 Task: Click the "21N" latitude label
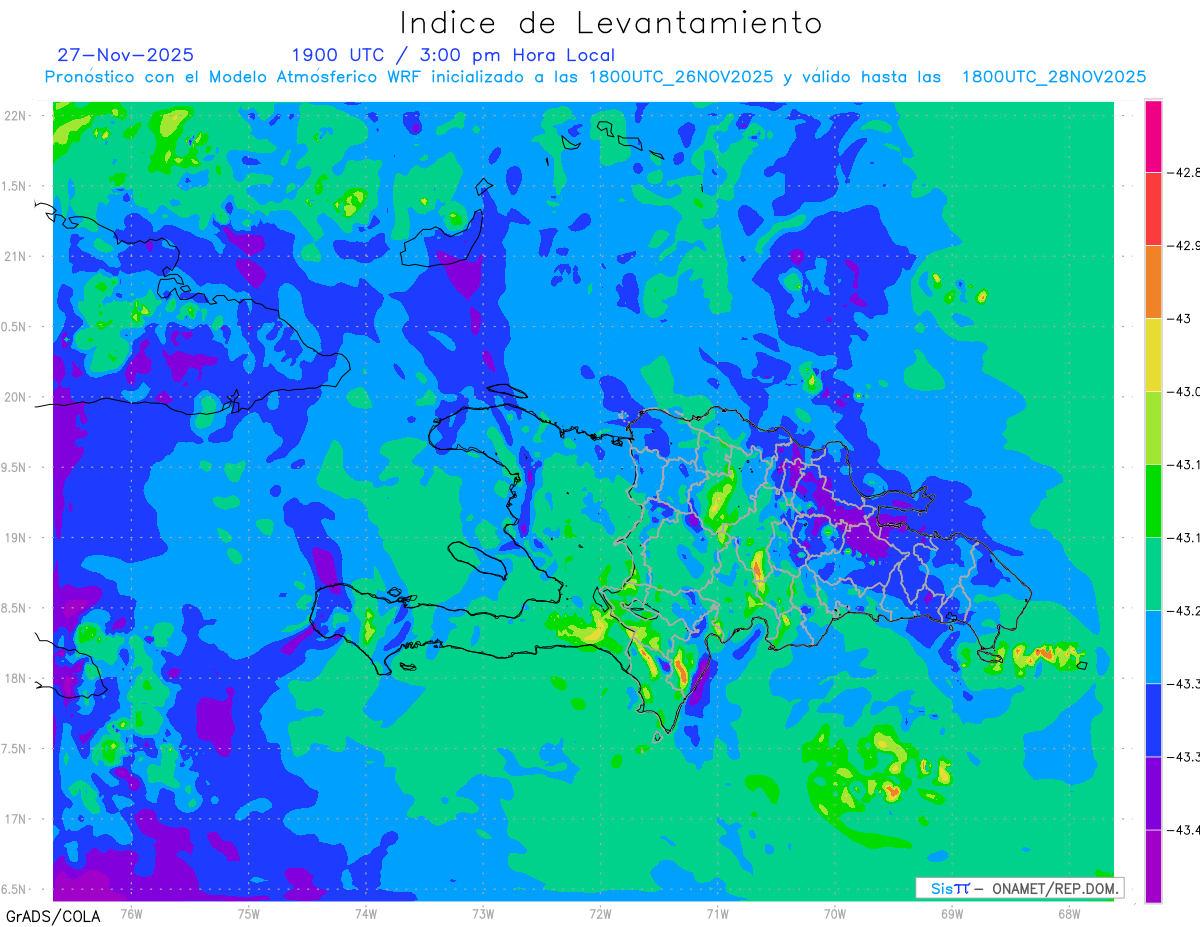pyautogui.click(x=17, y=256)
